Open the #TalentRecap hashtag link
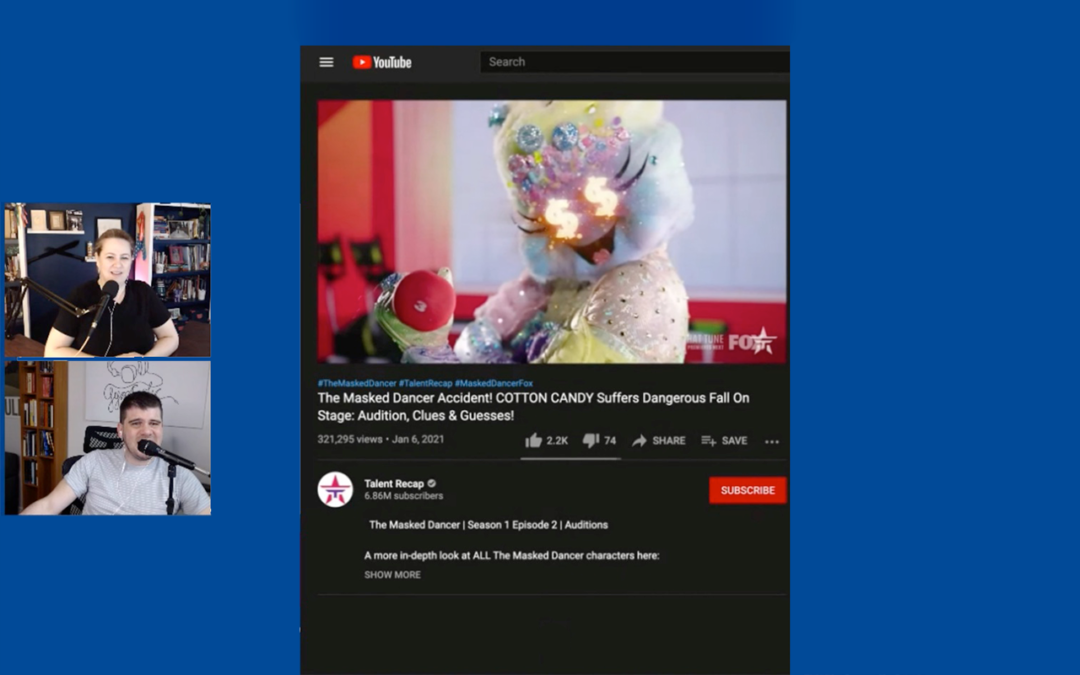This screenshot has height=675, width=1080. point(426,383)
